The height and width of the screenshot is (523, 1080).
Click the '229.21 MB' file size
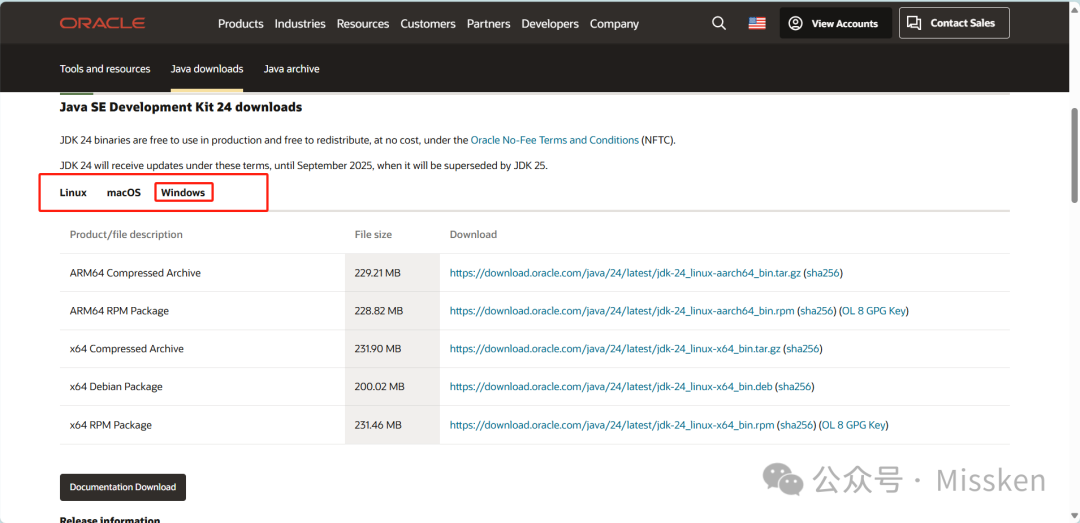tap(377, 273)
